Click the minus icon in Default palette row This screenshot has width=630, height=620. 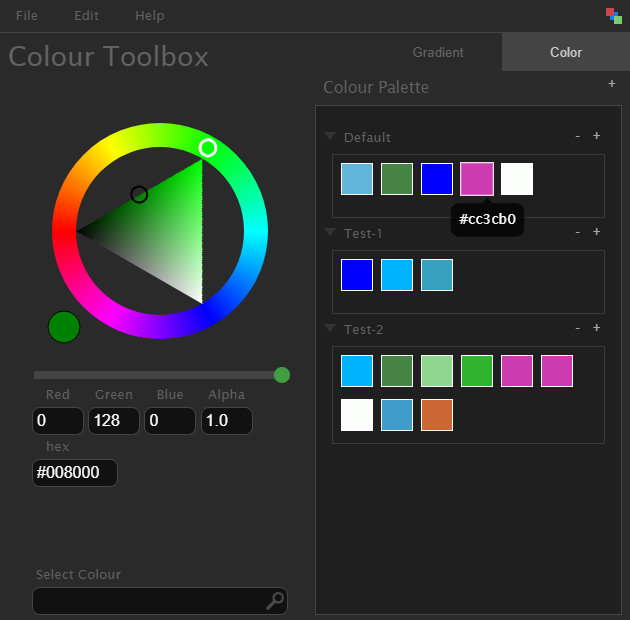577,136
